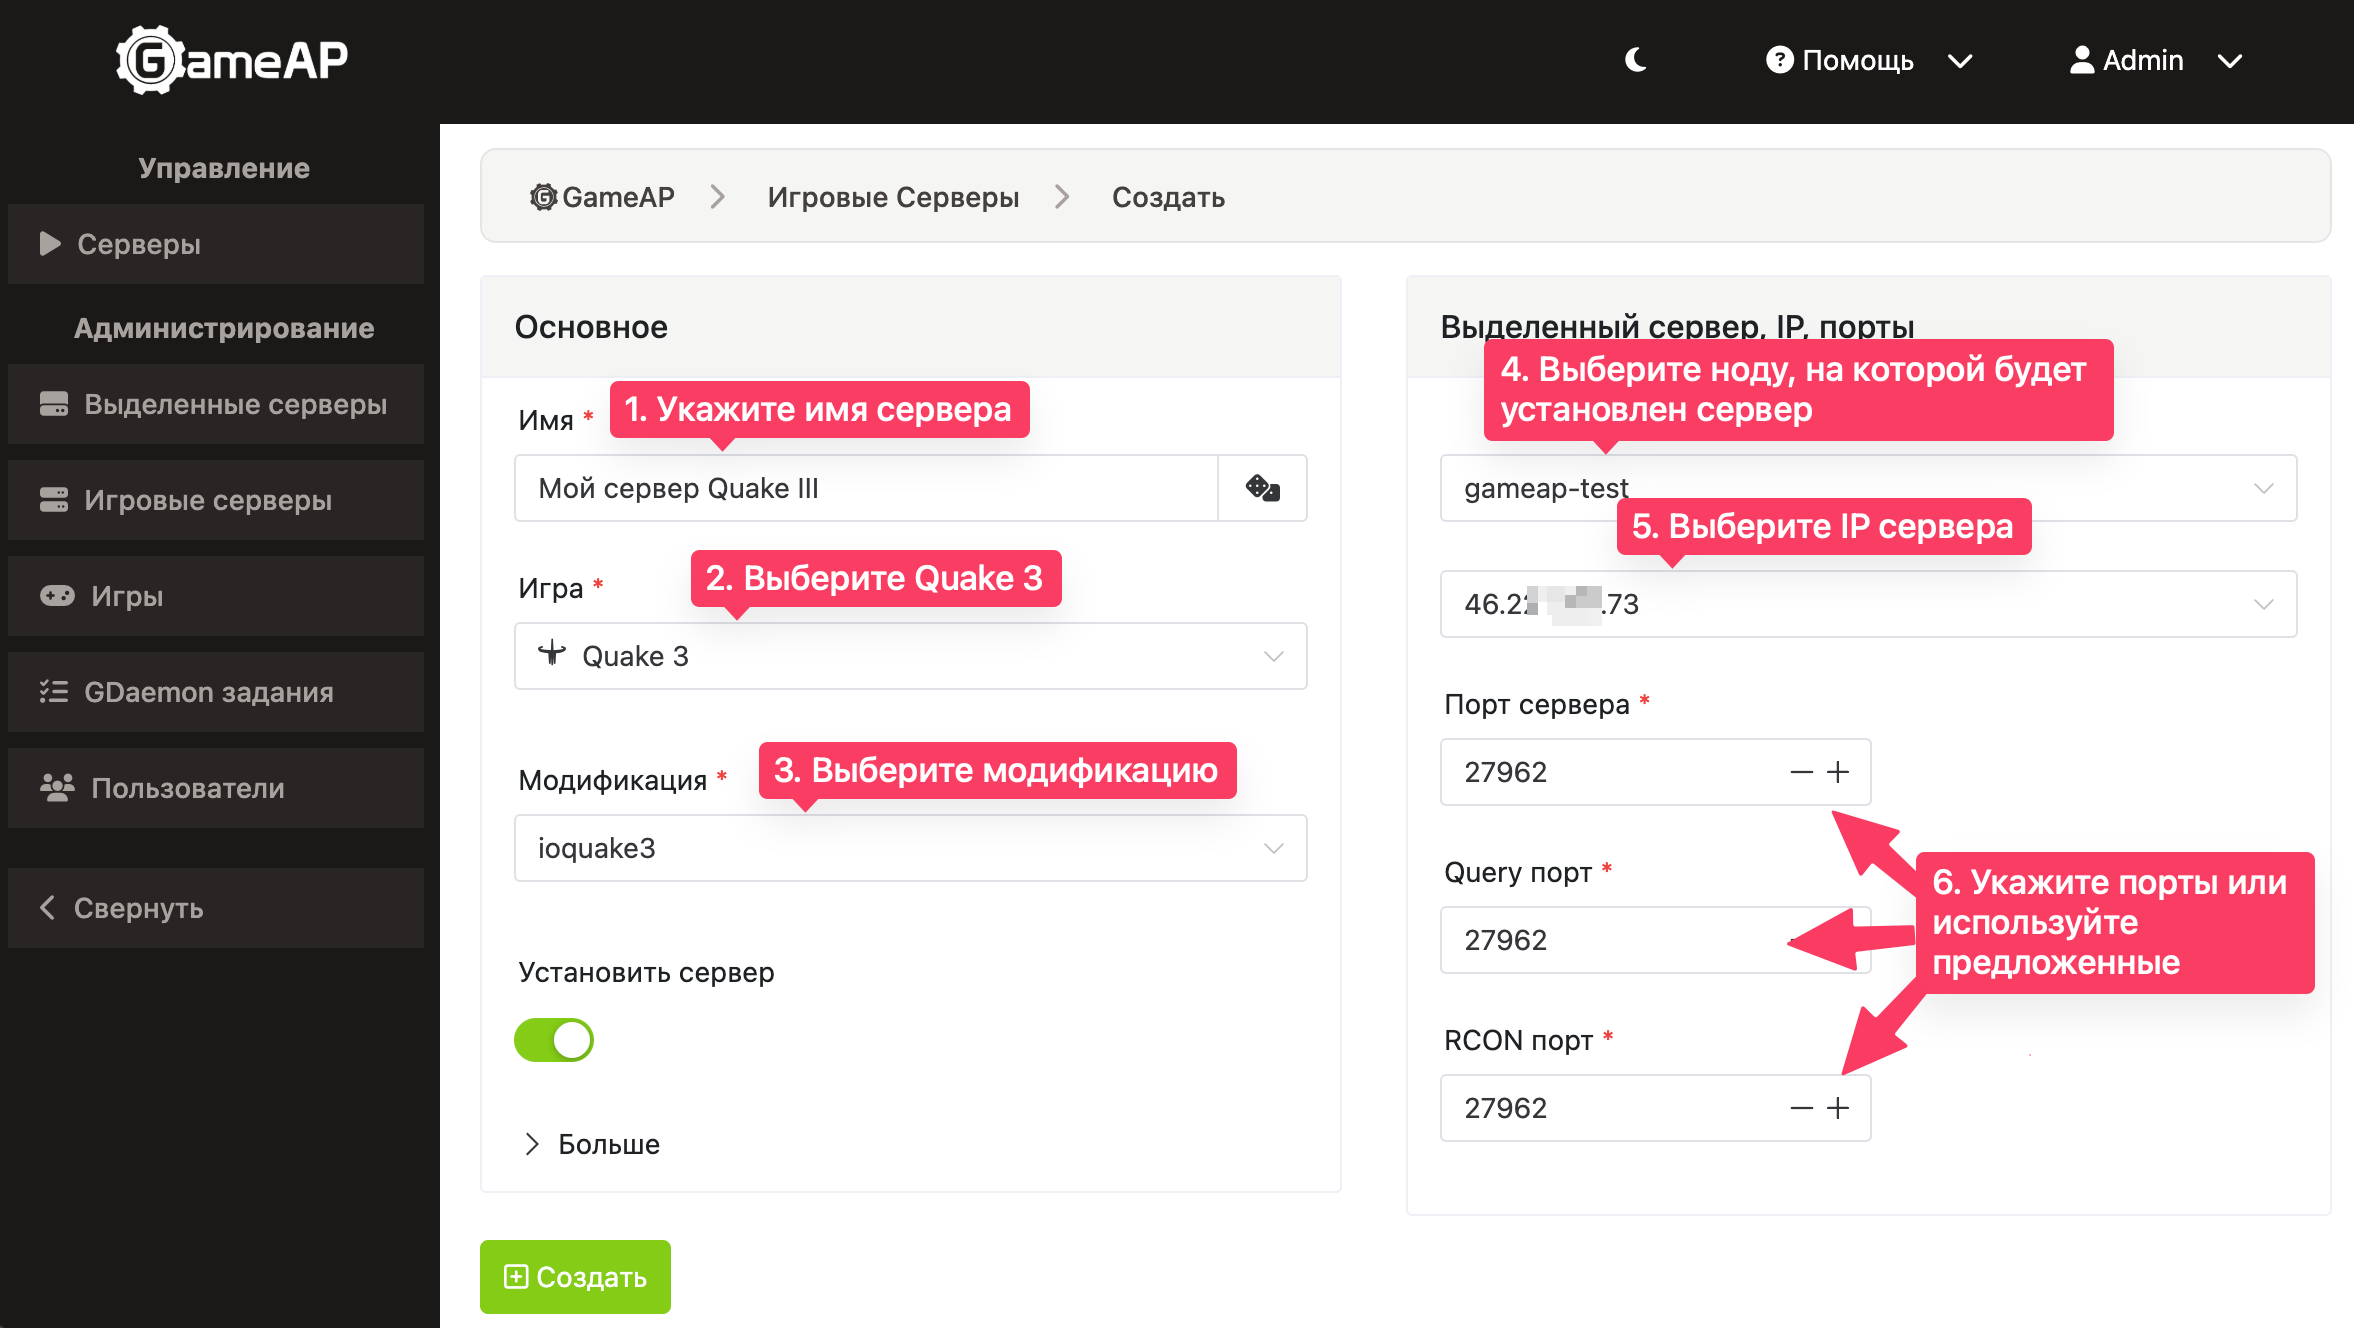Image resolution: width=2354 pixels, height=1328 pixels.
Task: Expand the Больше section
Action: tap(592, 1144)
